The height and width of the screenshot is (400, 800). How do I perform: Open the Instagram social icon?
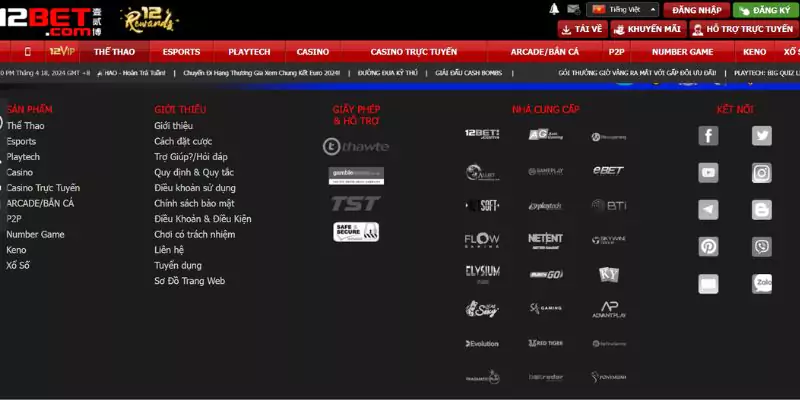[762, 173]
